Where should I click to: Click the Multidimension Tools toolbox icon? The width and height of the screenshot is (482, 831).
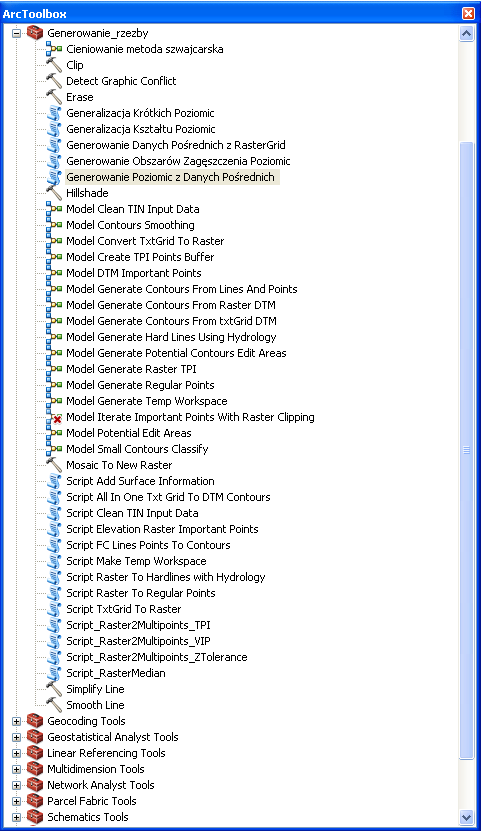coord(34,769)
